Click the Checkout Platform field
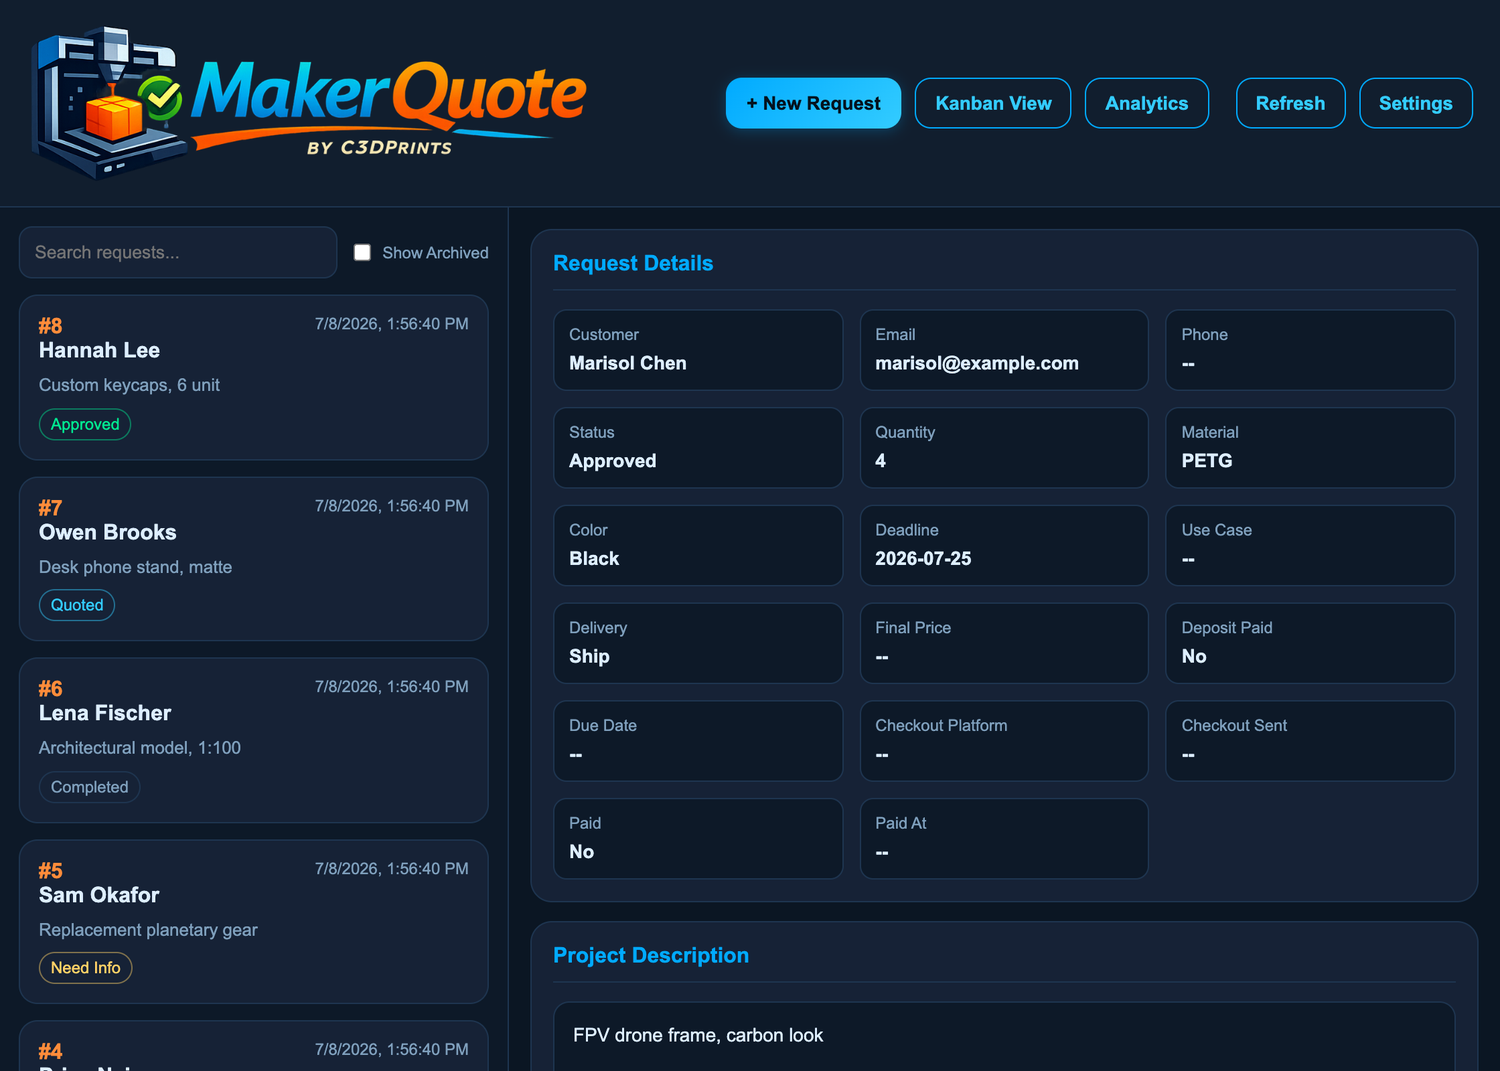 [1004, 741]
